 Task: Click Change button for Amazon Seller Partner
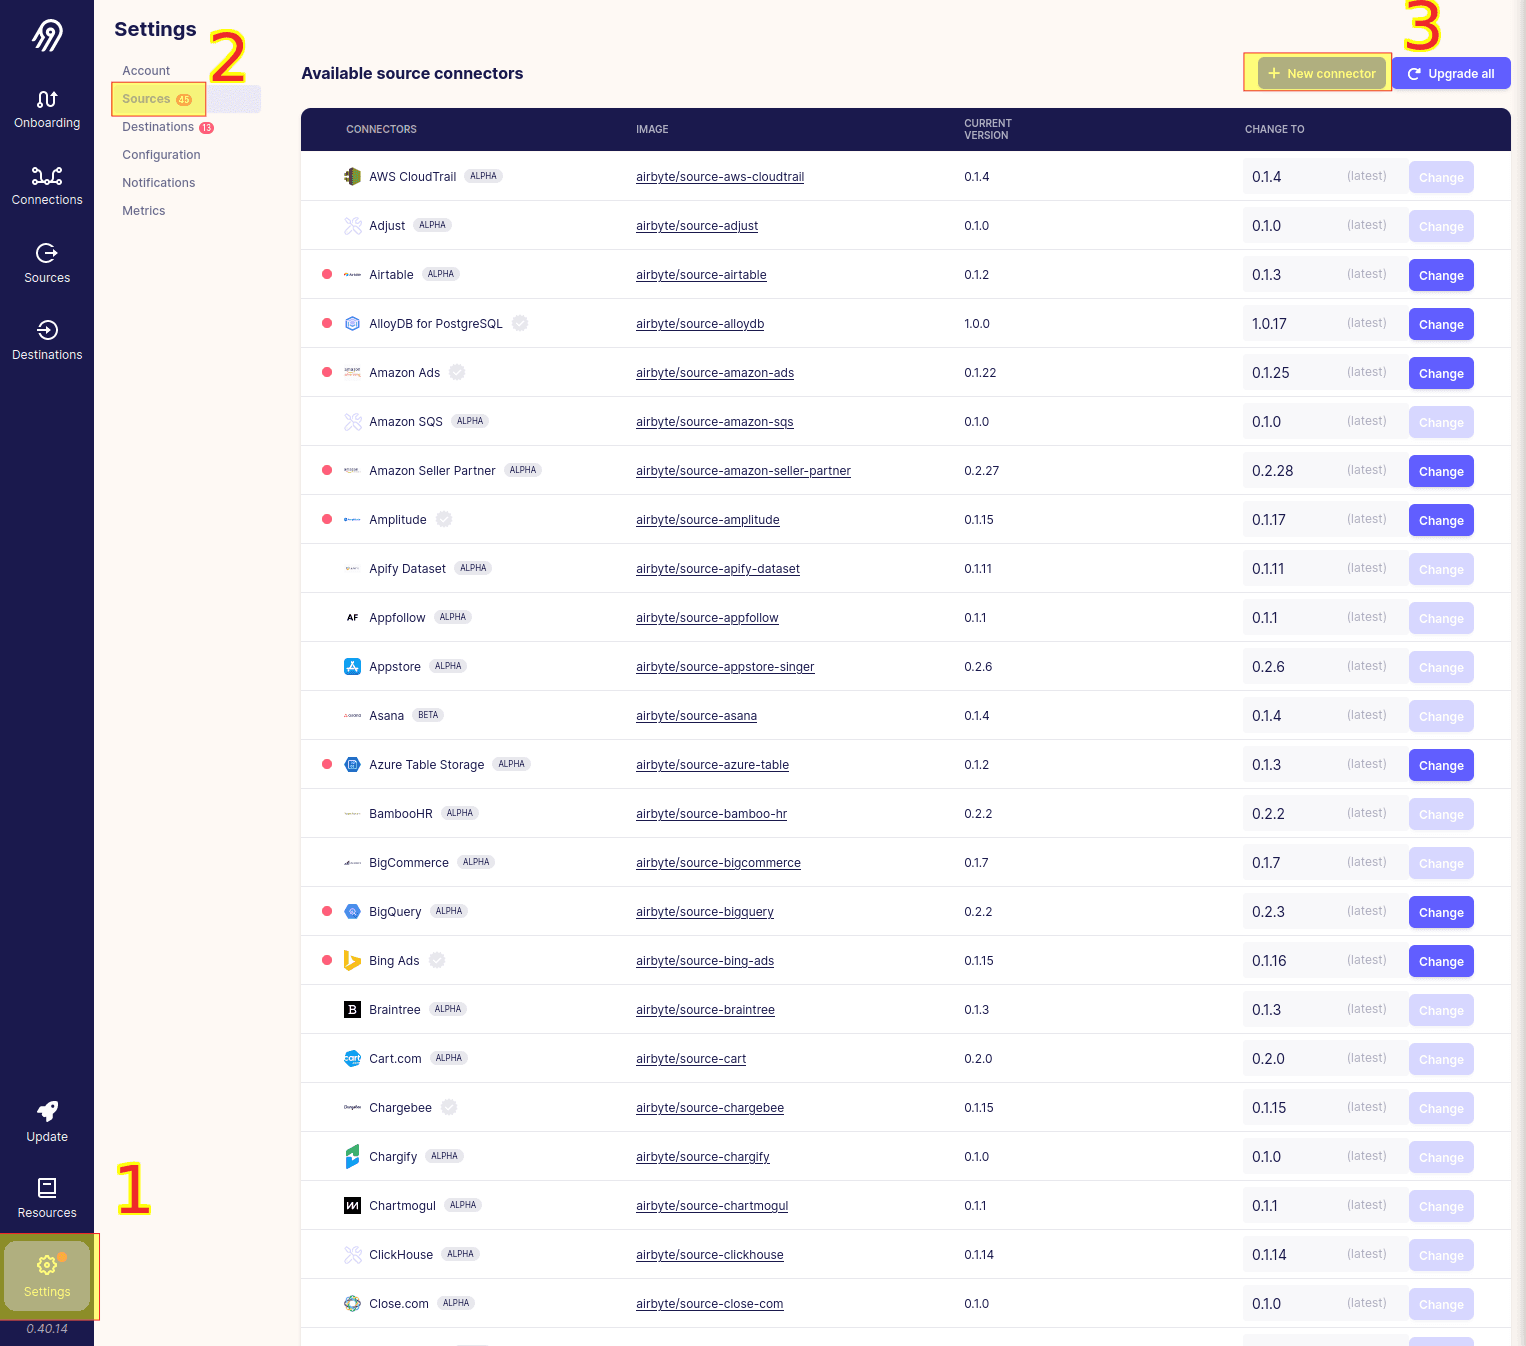(x=1441, y=471)
